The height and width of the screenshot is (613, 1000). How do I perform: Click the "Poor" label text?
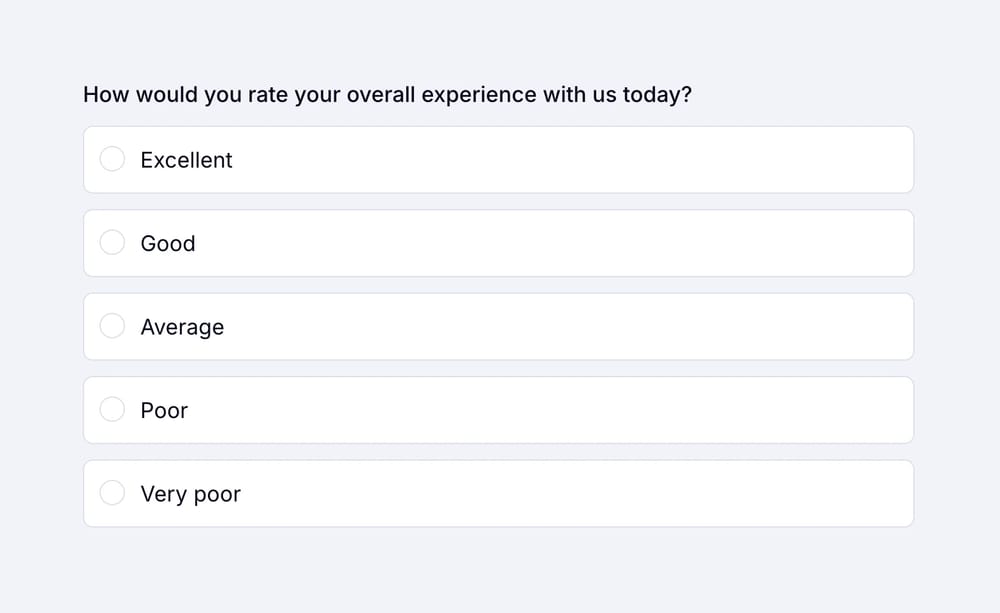pyautogui.click(x=164, y=410)
